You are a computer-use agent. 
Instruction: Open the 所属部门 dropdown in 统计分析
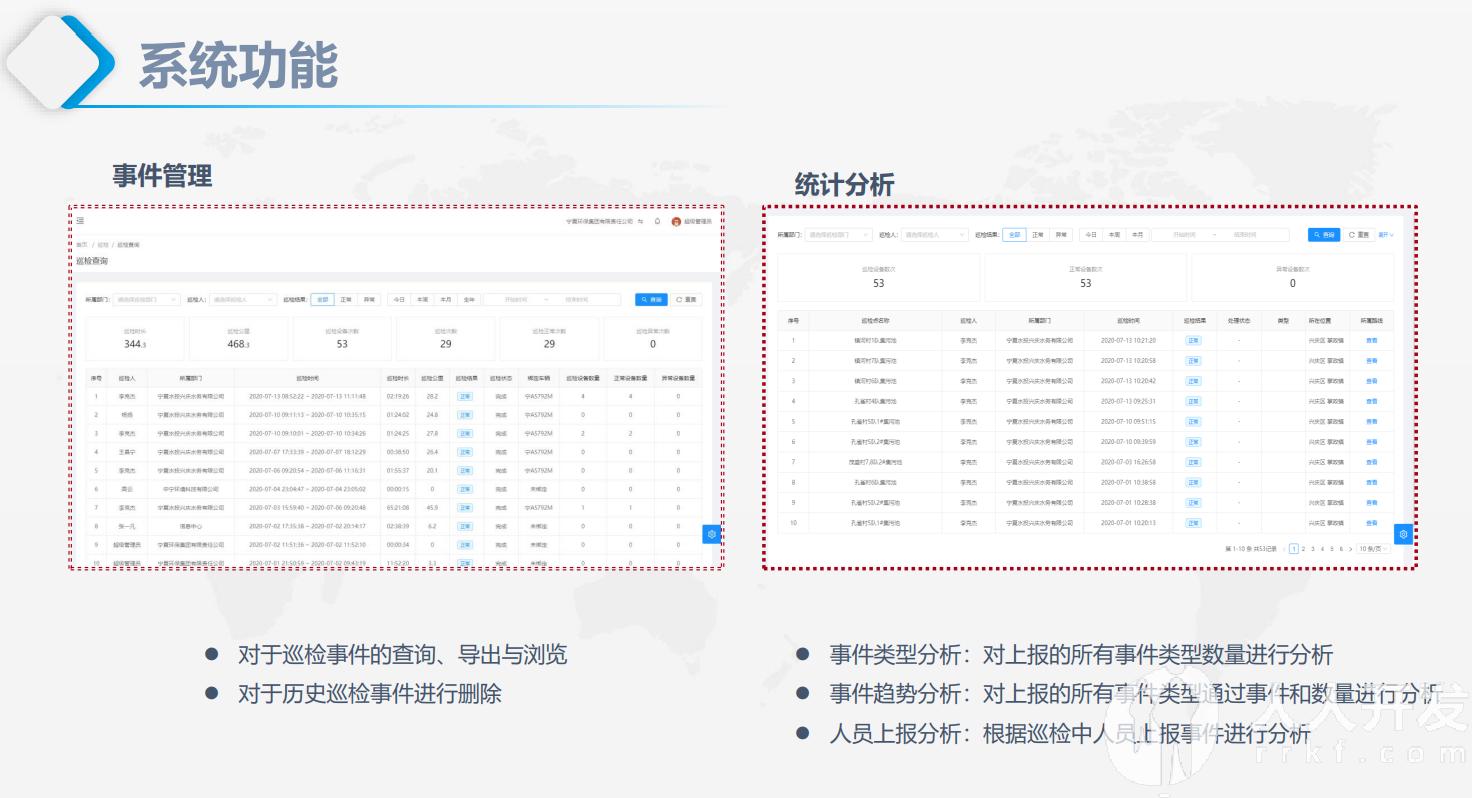point(839,235)
